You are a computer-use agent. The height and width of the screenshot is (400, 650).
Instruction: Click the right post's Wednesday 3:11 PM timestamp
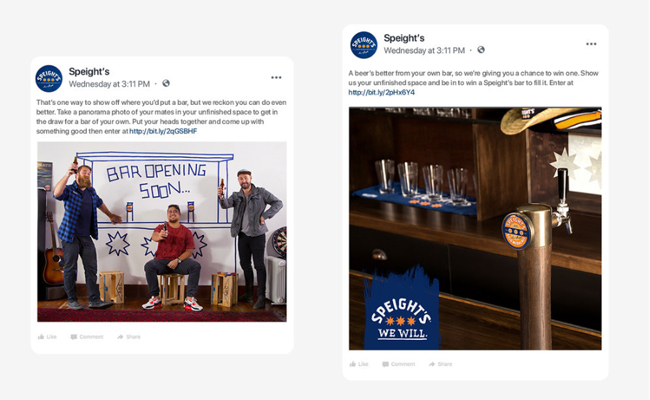[x=424, y=51]
